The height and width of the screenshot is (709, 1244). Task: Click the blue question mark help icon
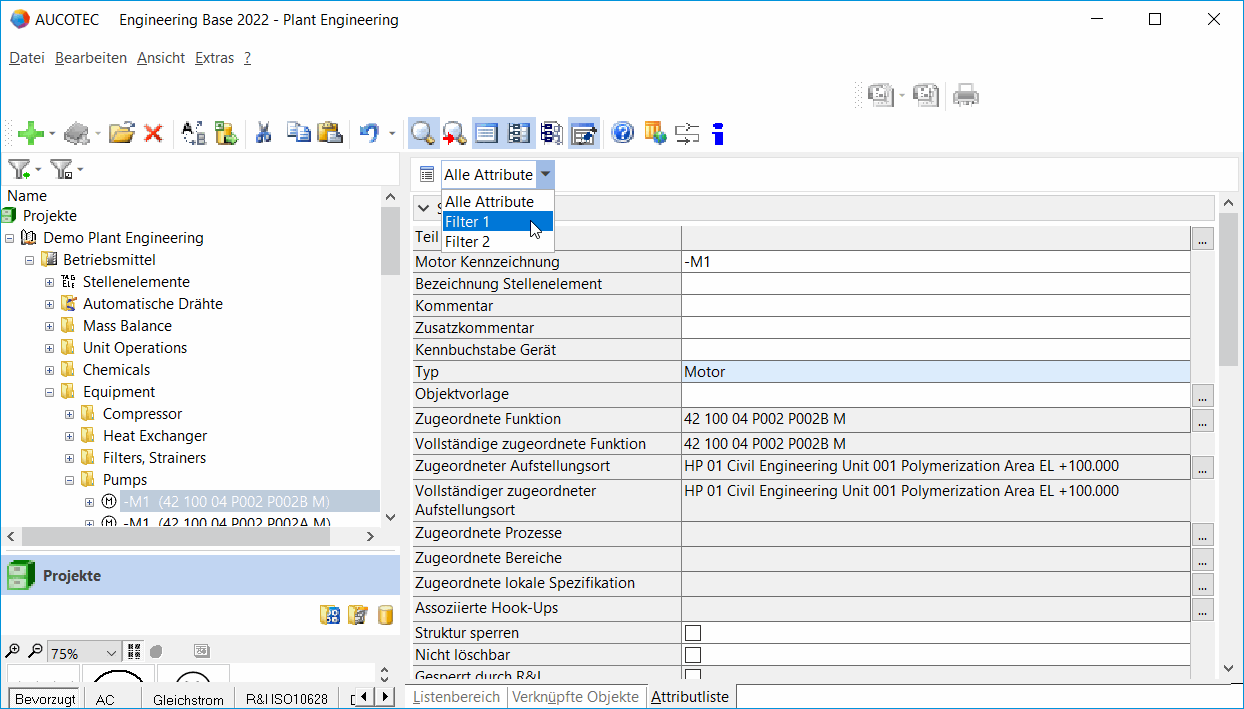[x=623, y=133]
